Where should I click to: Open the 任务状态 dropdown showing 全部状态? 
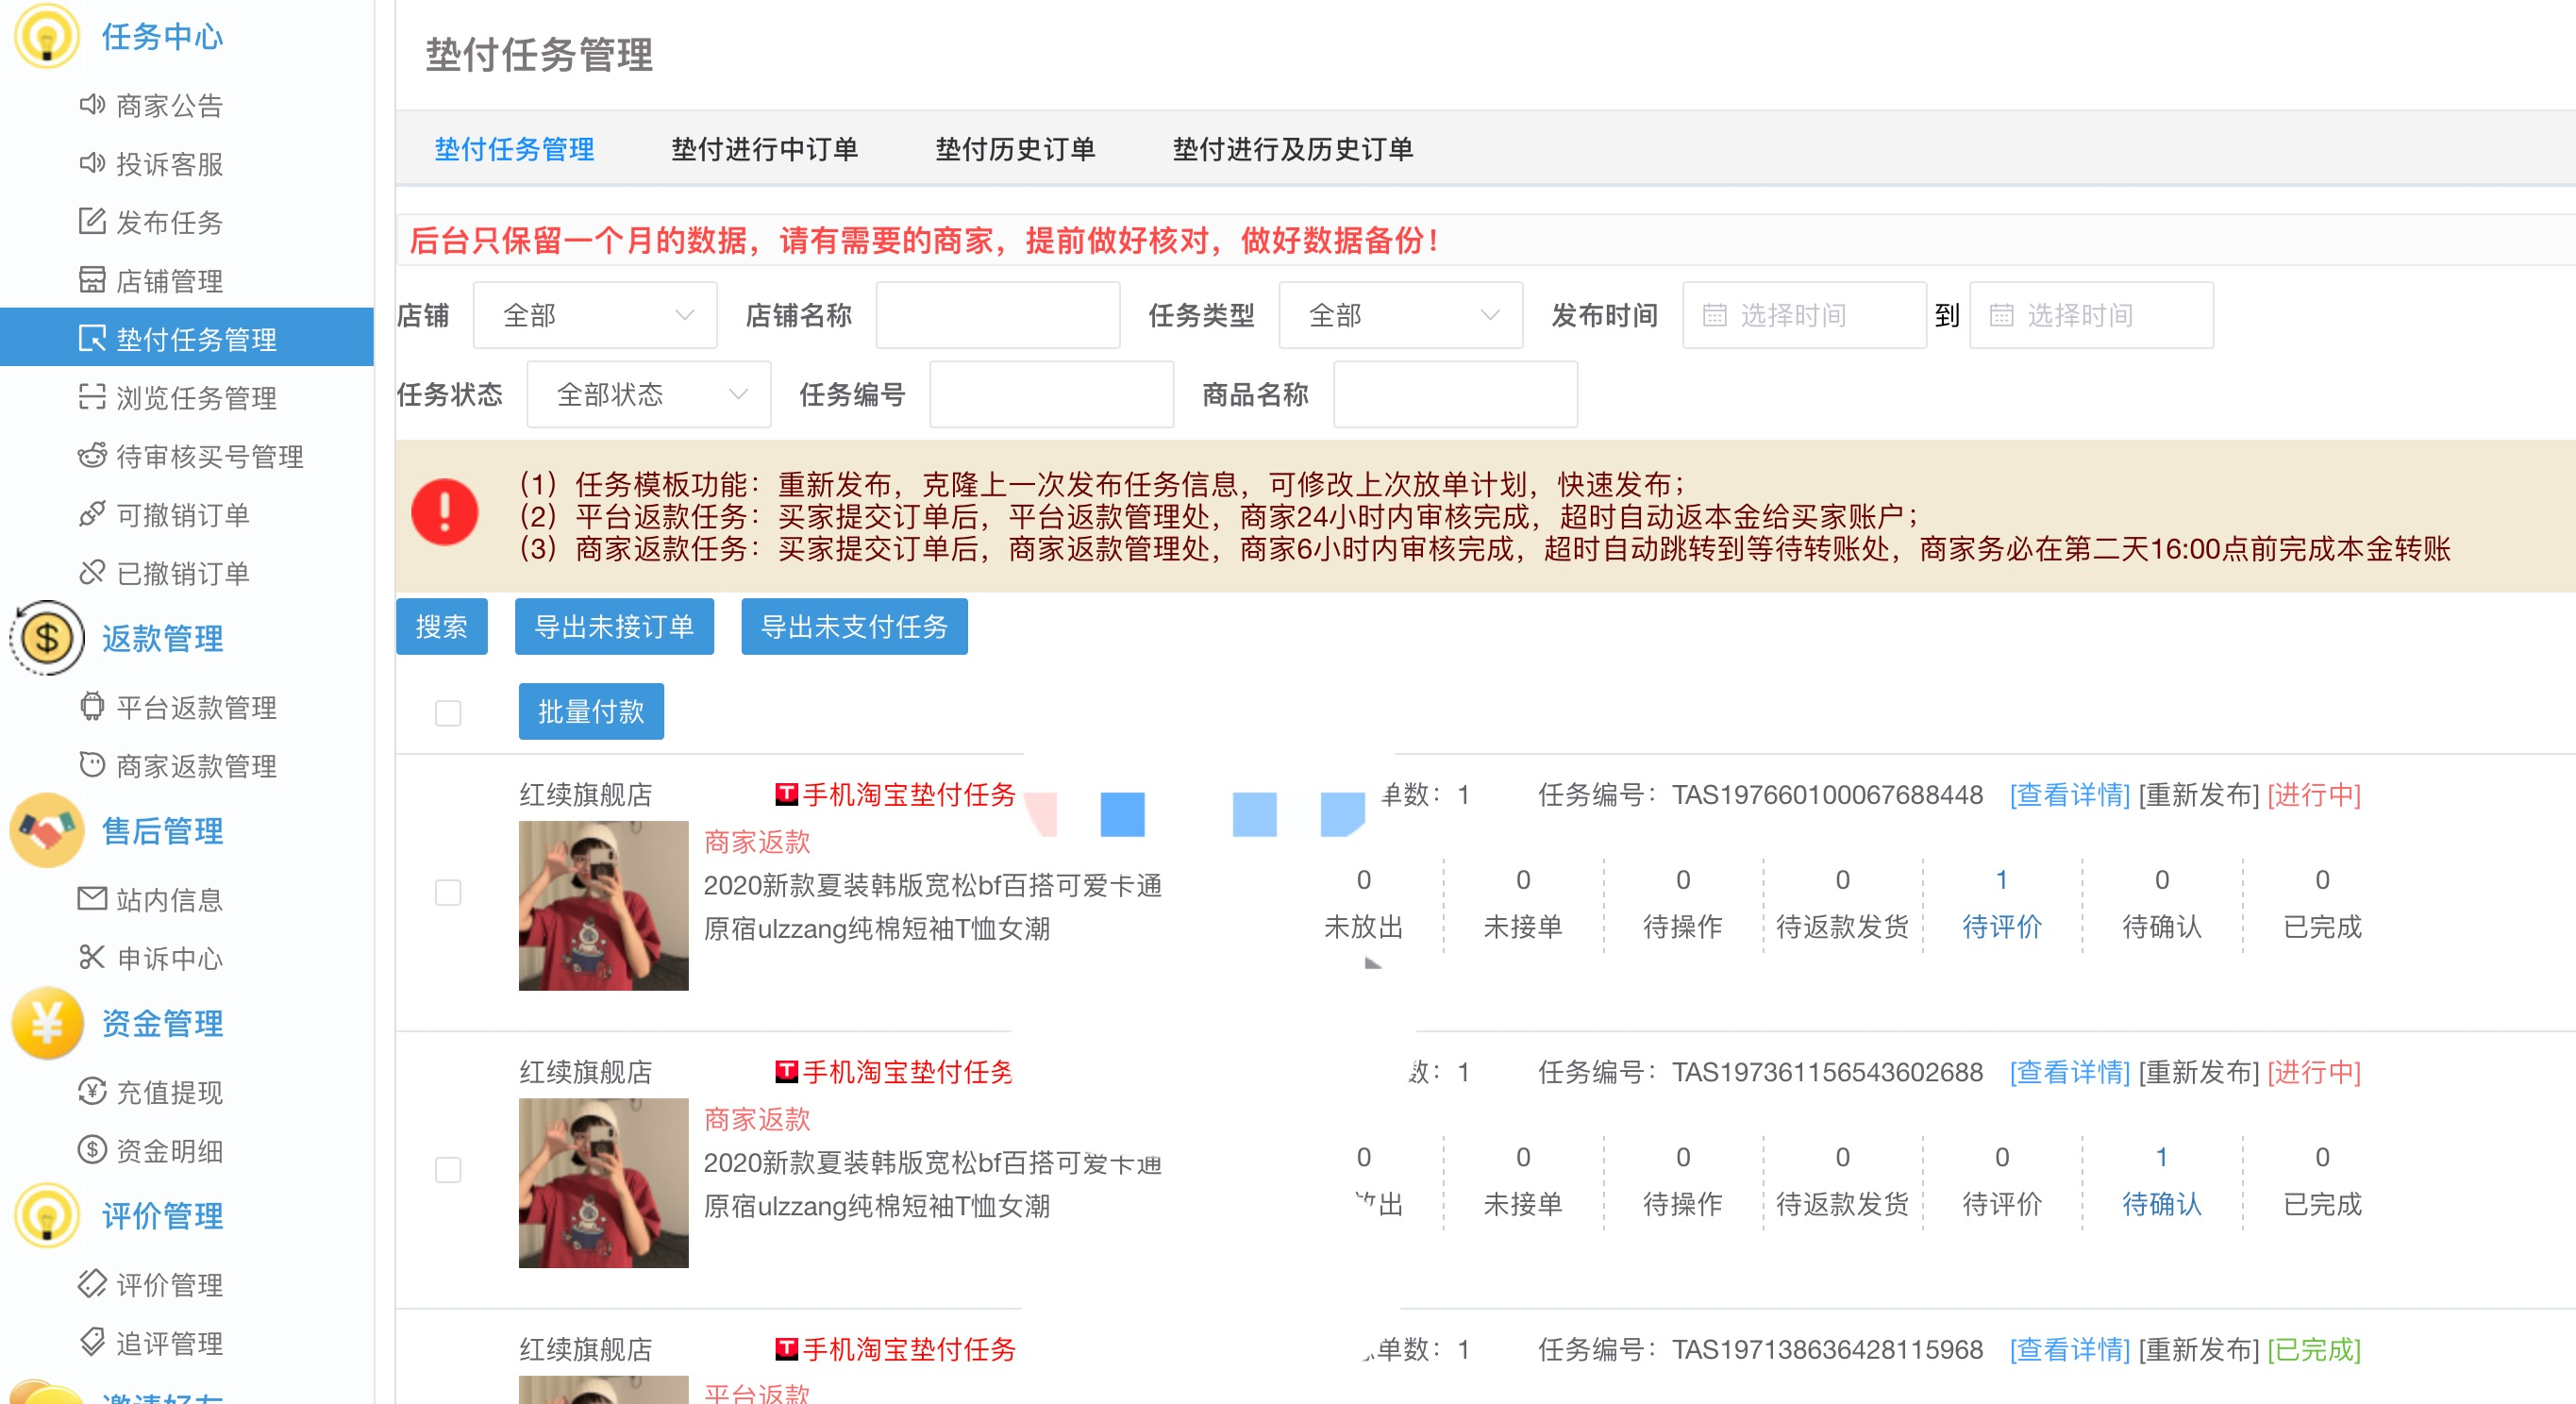pyautogui.click(x=649, y=394)
